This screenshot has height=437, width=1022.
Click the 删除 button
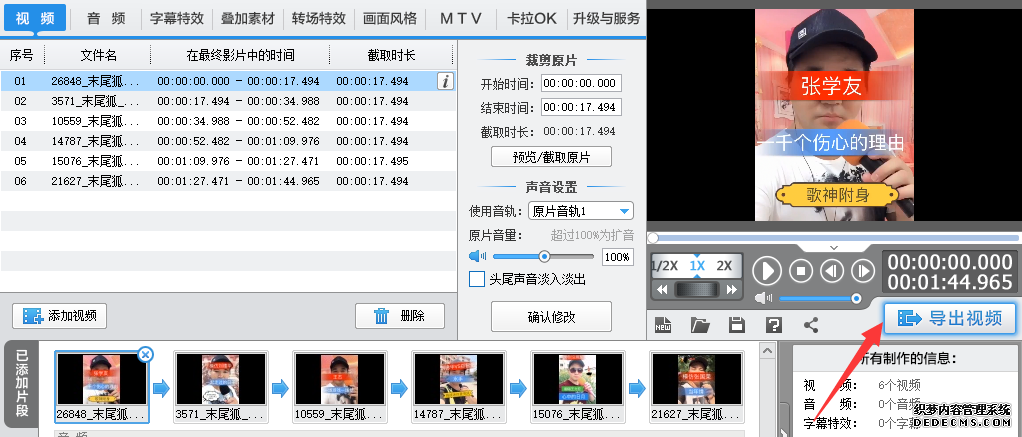400,316
